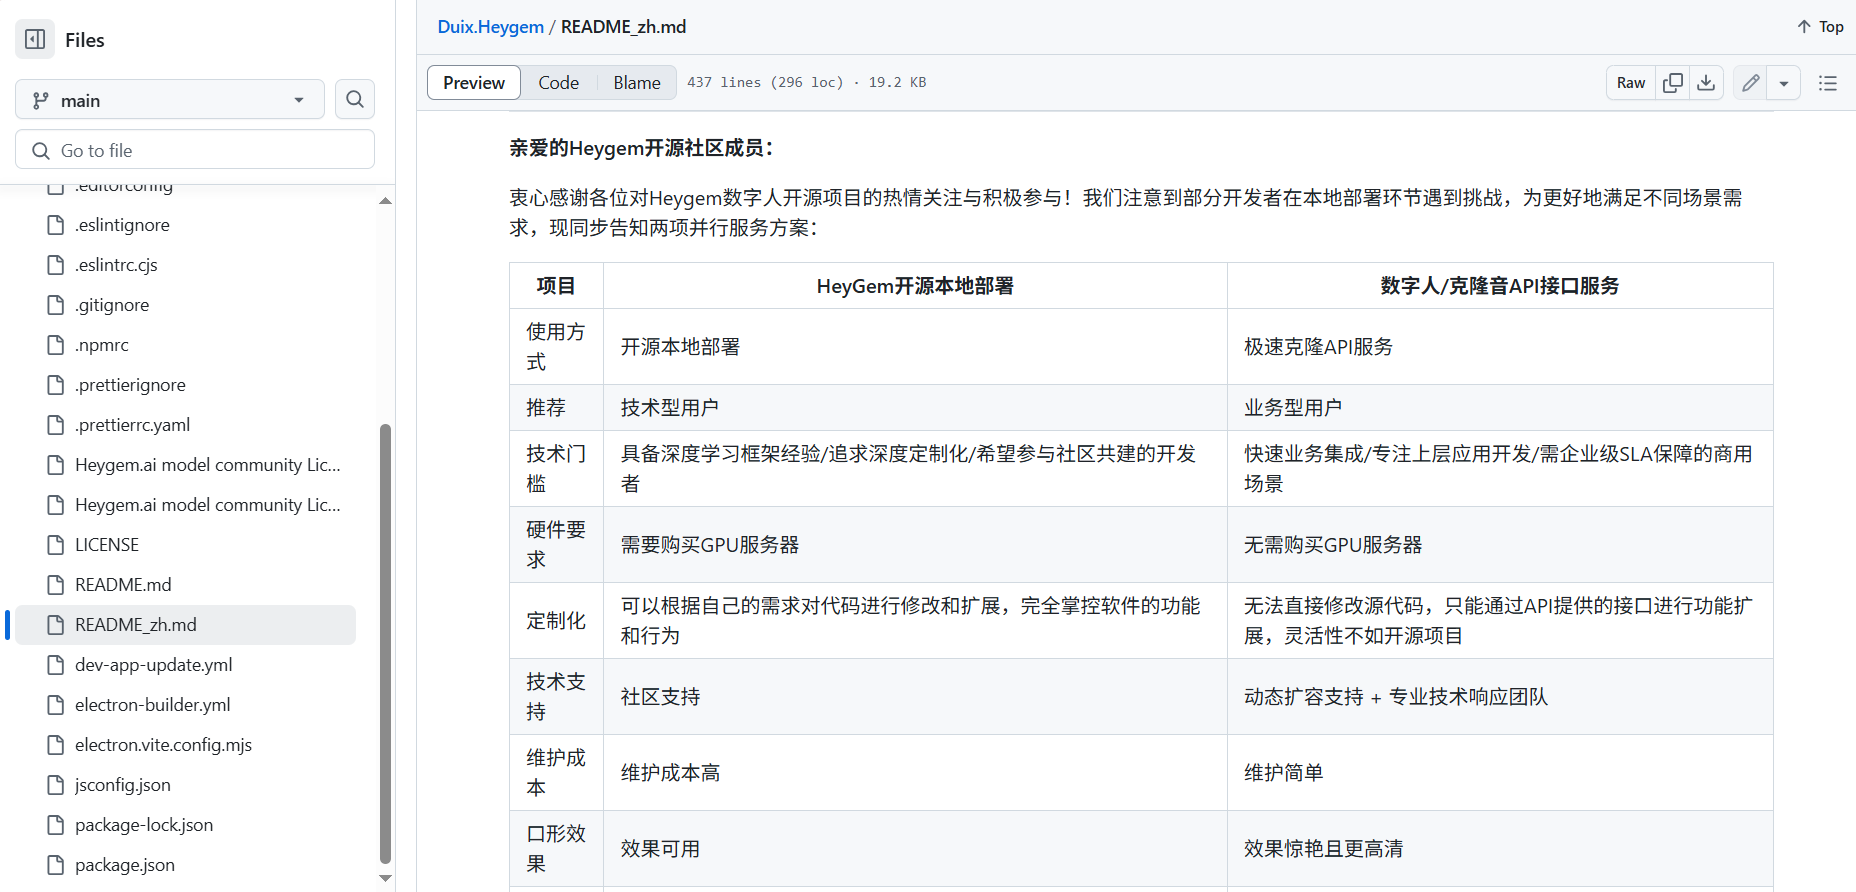Collapse the Files side panel
The image size is (1856, 892).
pos(35,39)
